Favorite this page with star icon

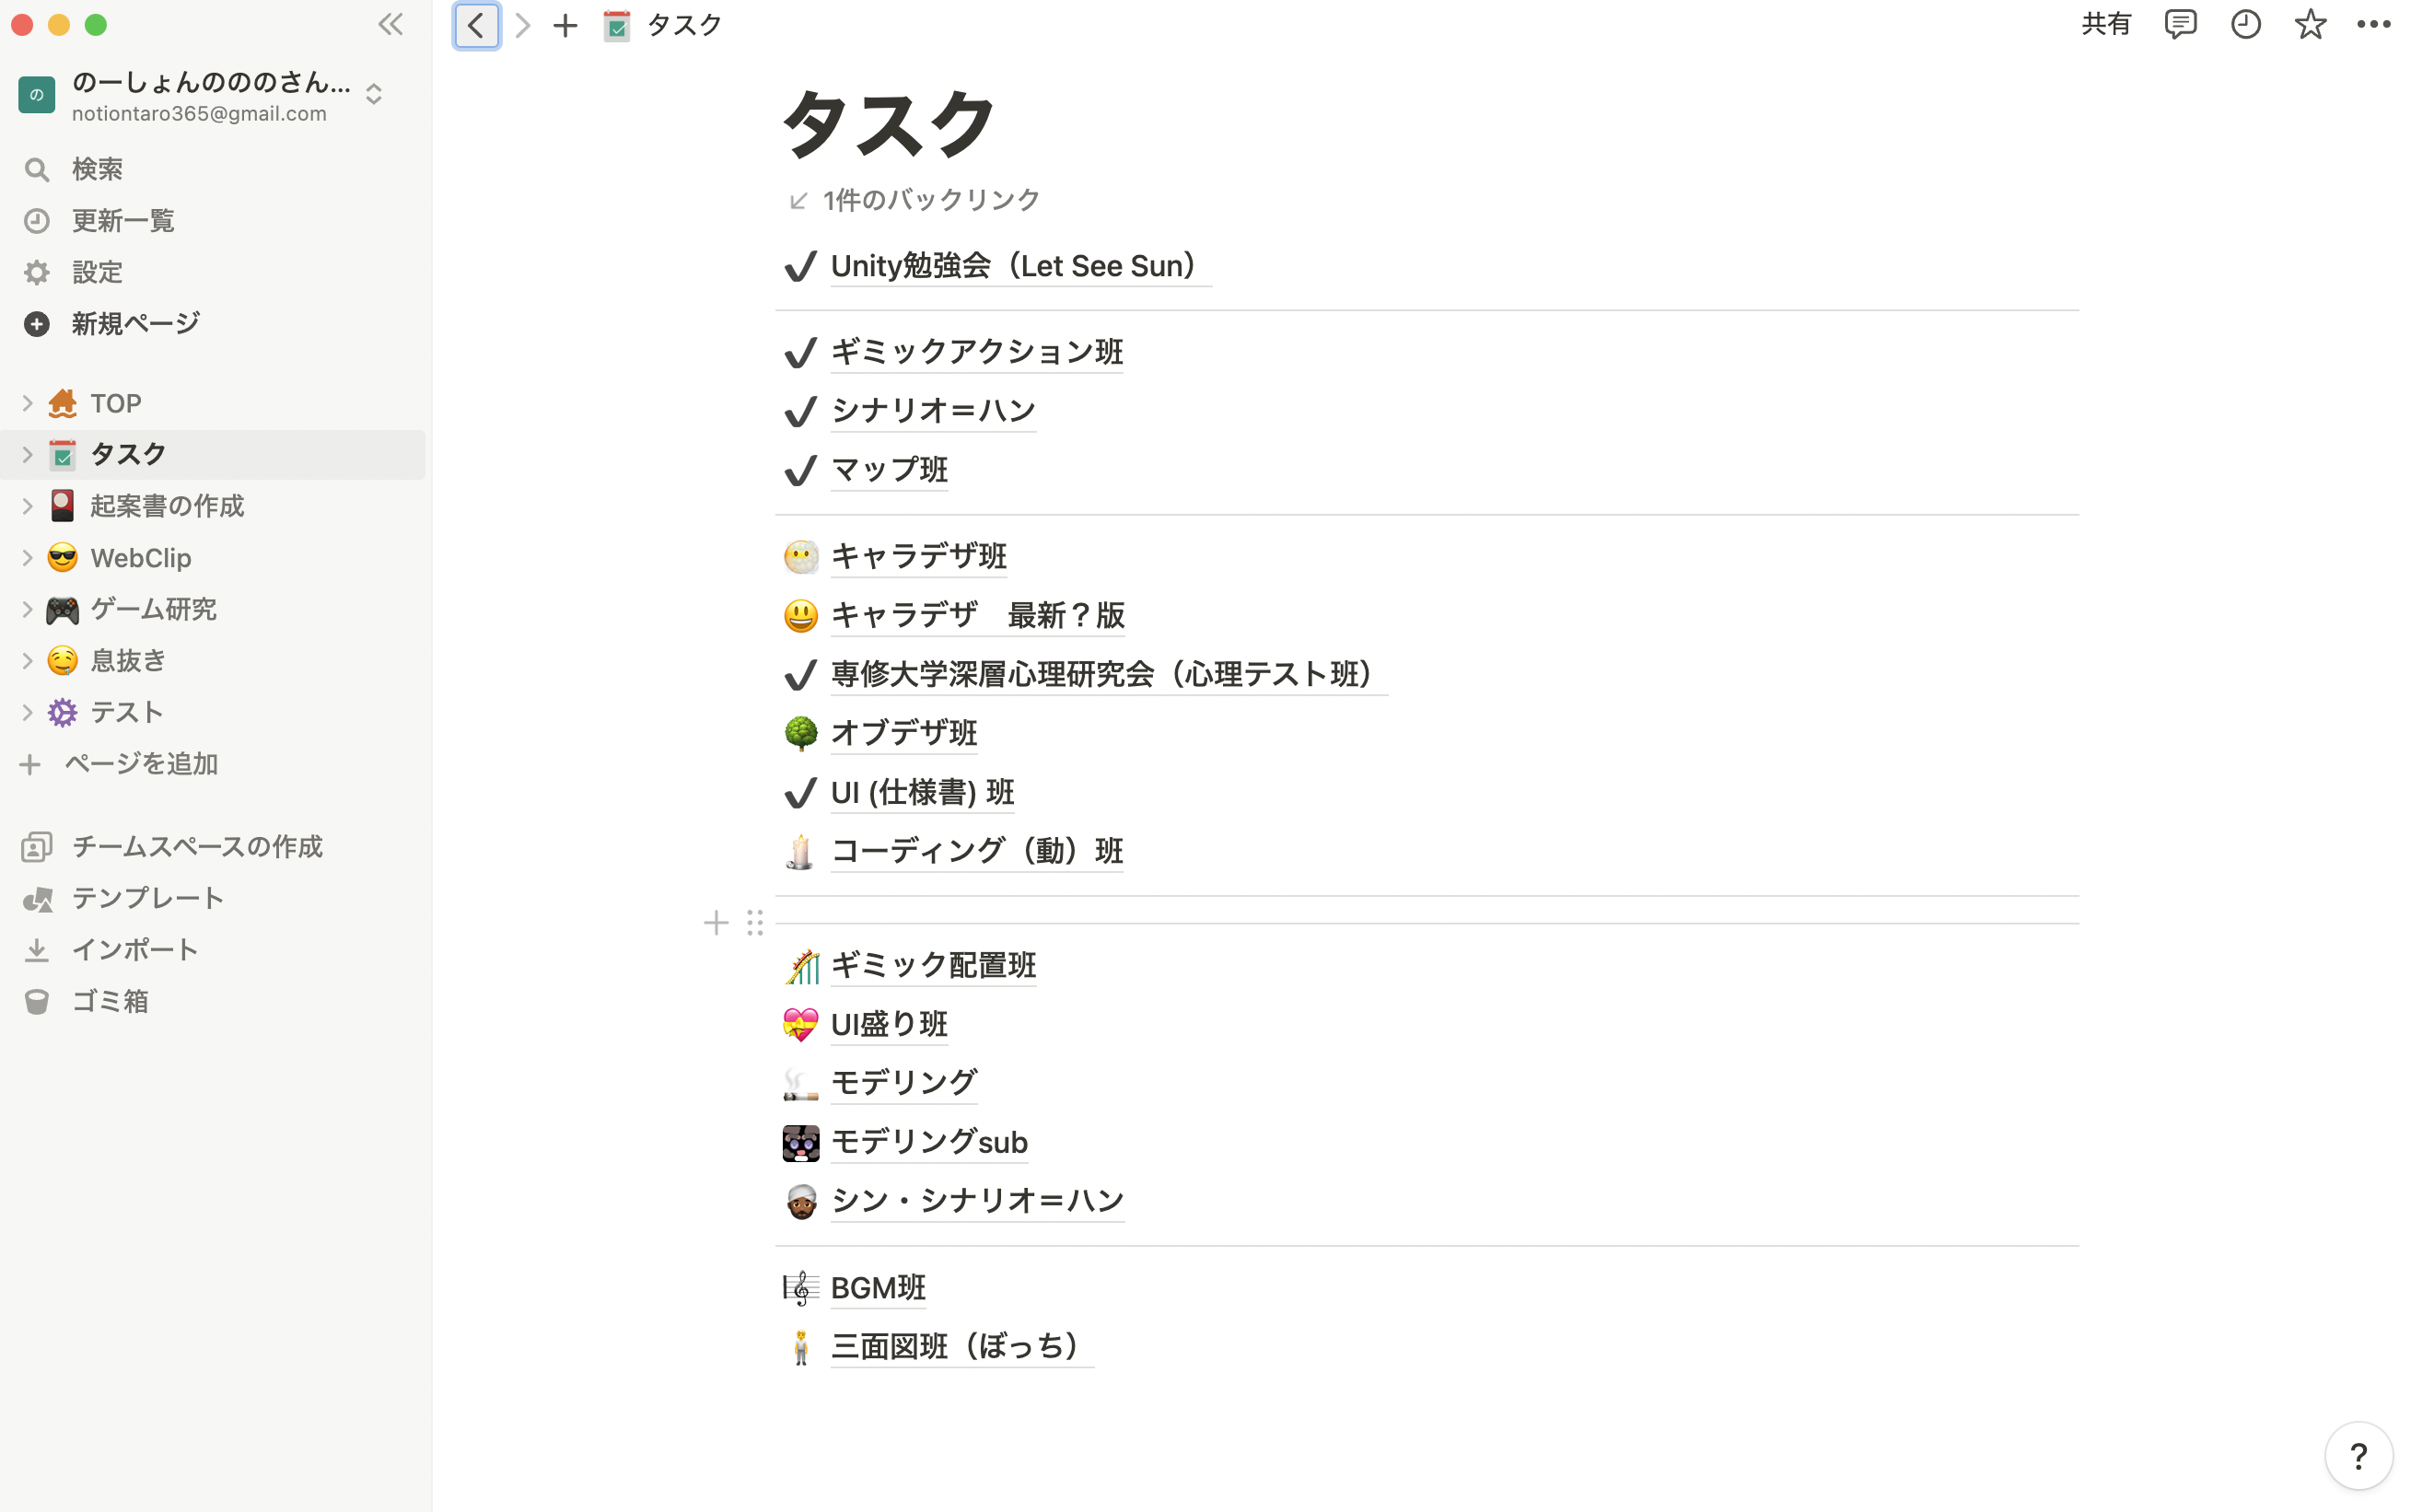tap(2310, 25)
